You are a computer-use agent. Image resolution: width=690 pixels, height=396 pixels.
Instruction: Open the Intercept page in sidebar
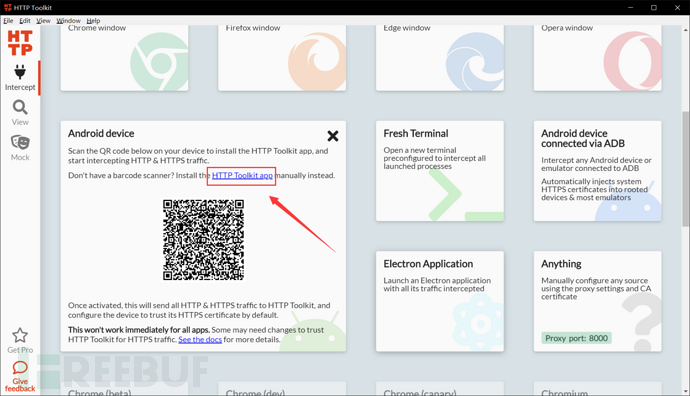[x=20, y=78]
